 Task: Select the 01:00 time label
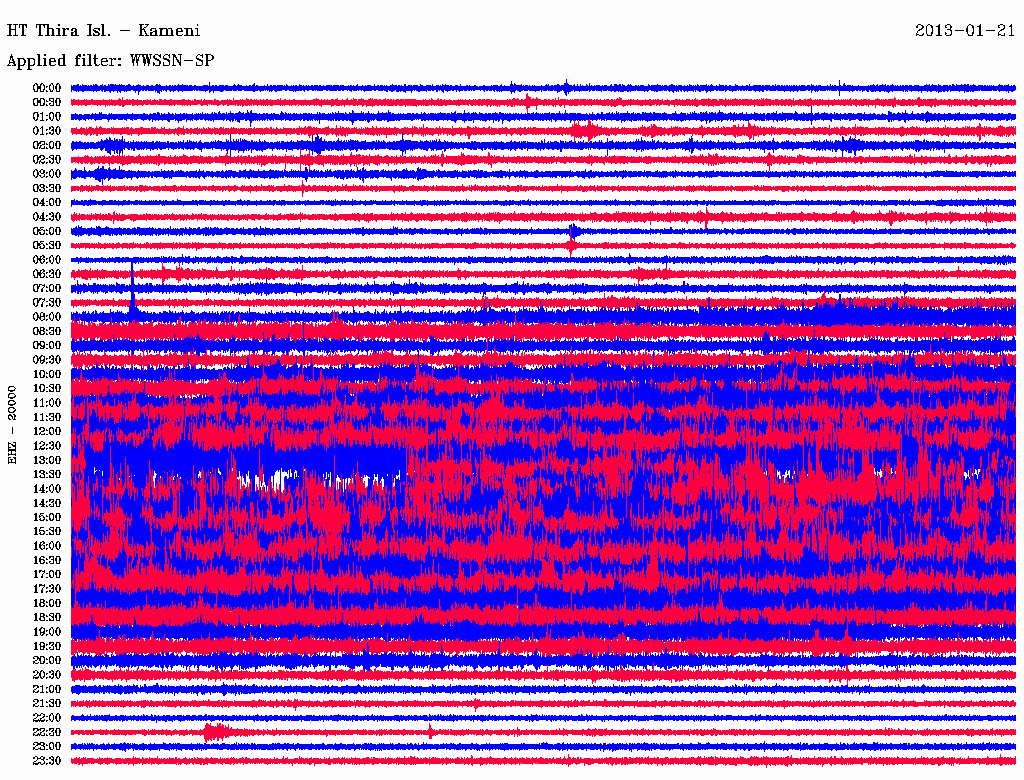[46, 116]
